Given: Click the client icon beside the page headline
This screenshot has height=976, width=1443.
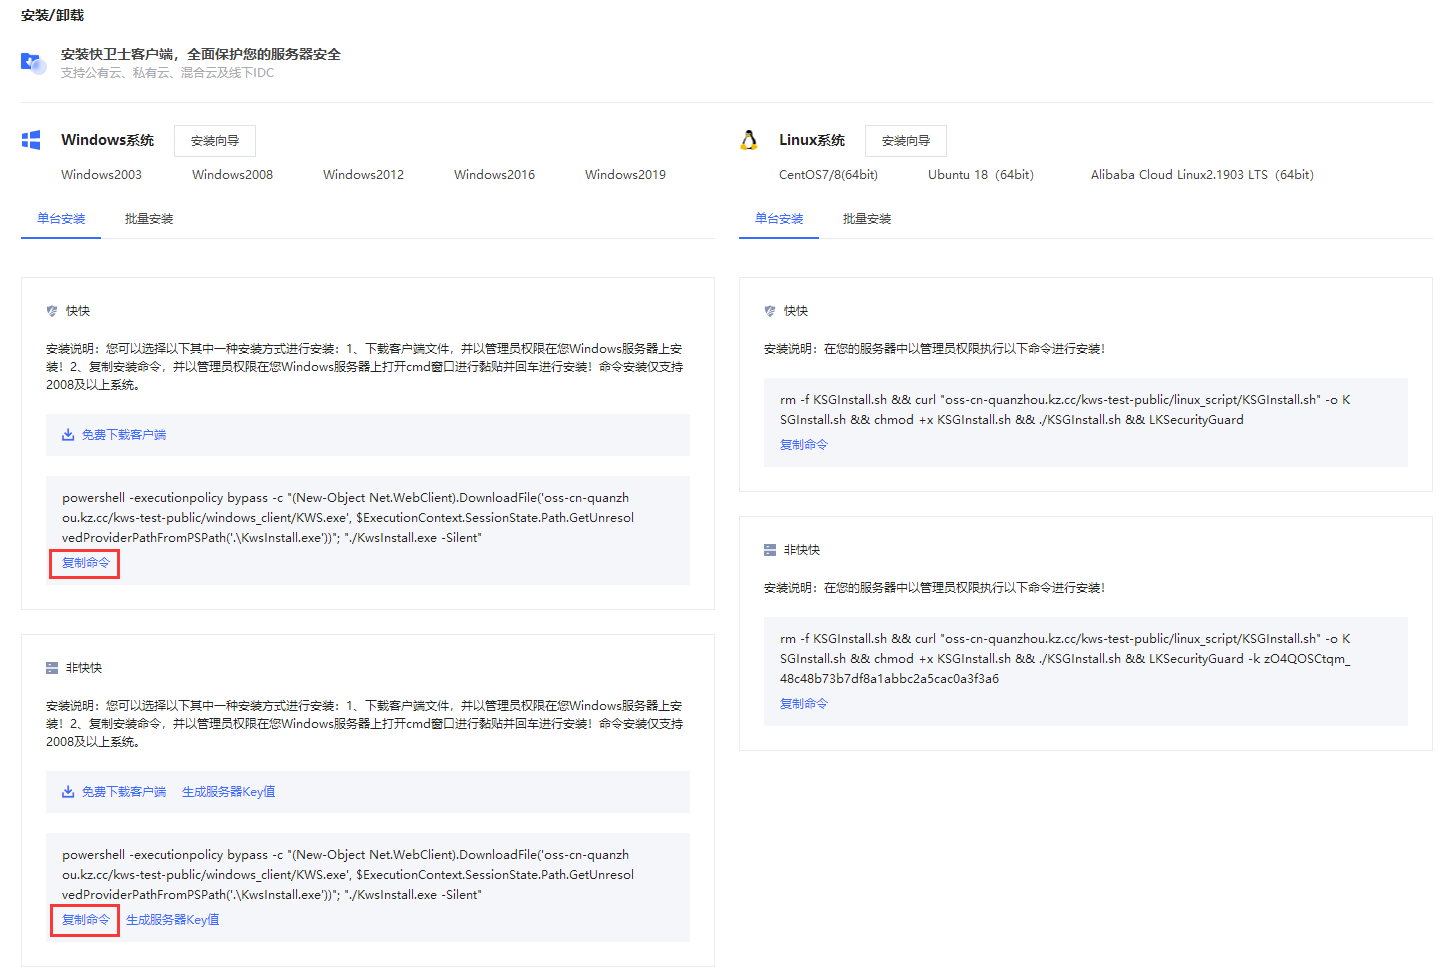Looking at the screenshot, I should (33, 63).
